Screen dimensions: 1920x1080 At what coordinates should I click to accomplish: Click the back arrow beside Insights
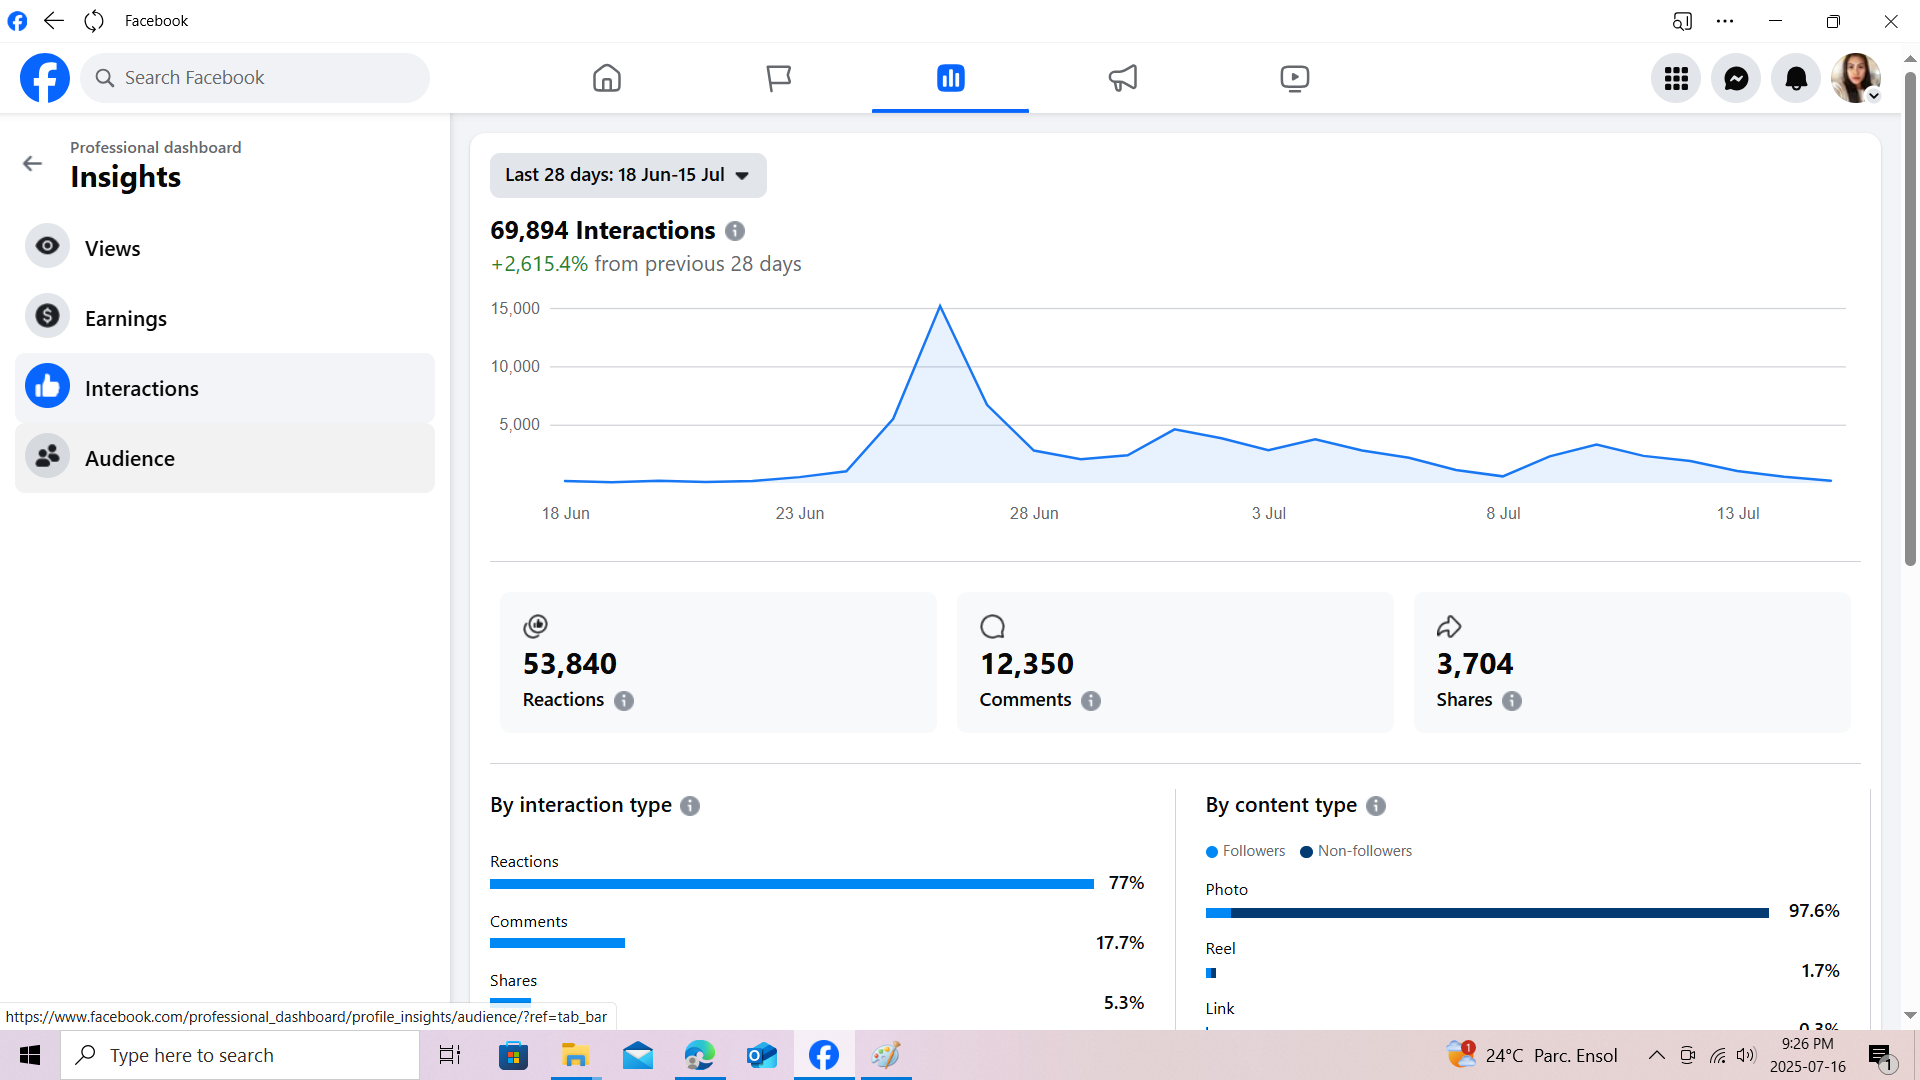(x=33, y=164)
